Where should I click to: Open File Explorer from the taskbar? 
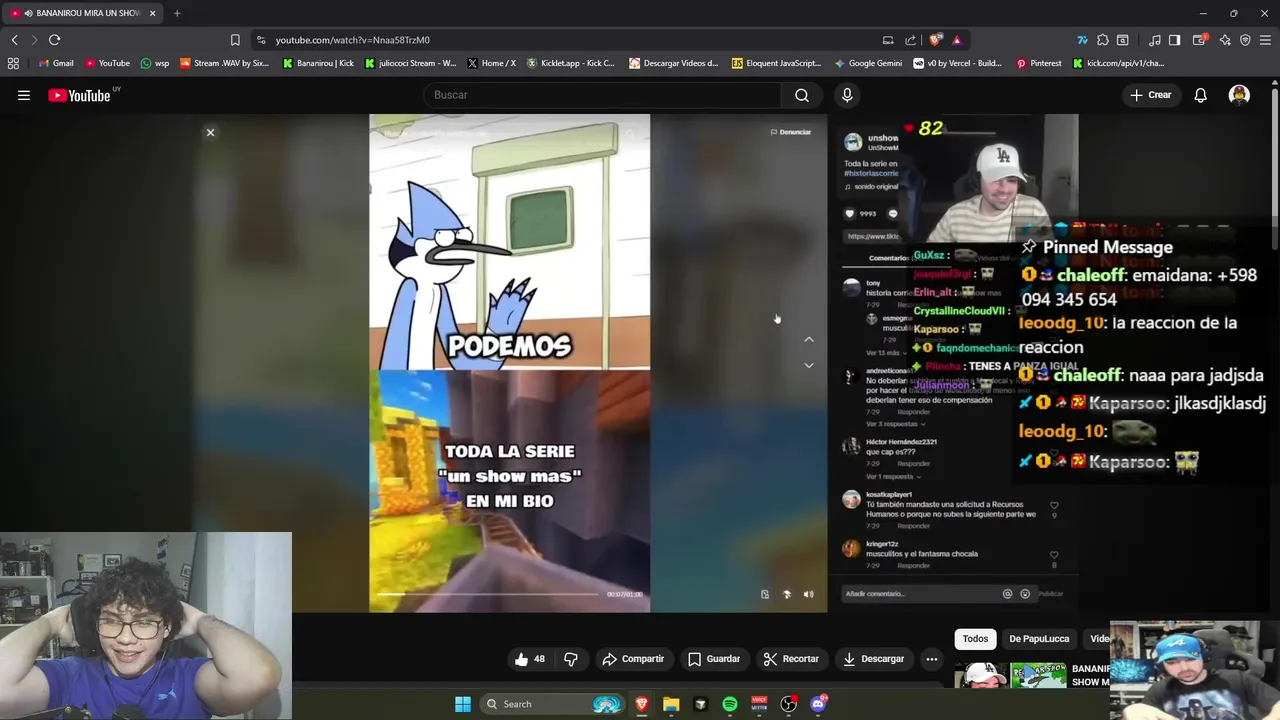coord(671,704)
